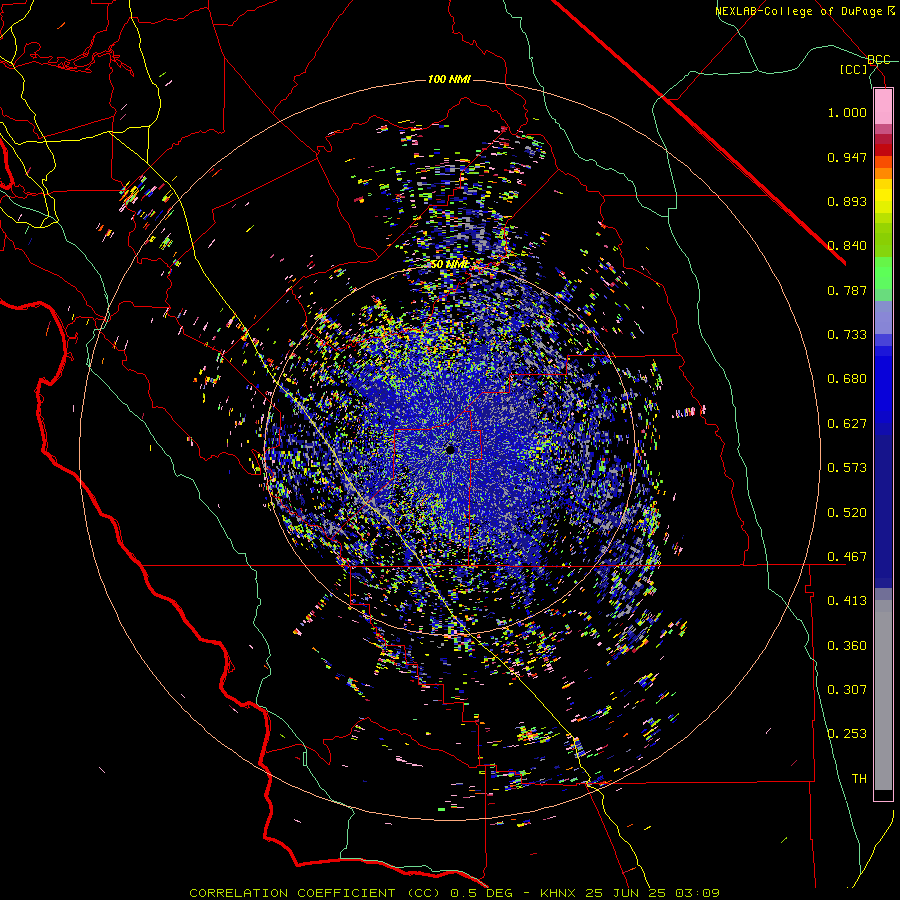Click the 0.360 colorbar value
This screenshot has height=900, width=900.
point(847,646)
